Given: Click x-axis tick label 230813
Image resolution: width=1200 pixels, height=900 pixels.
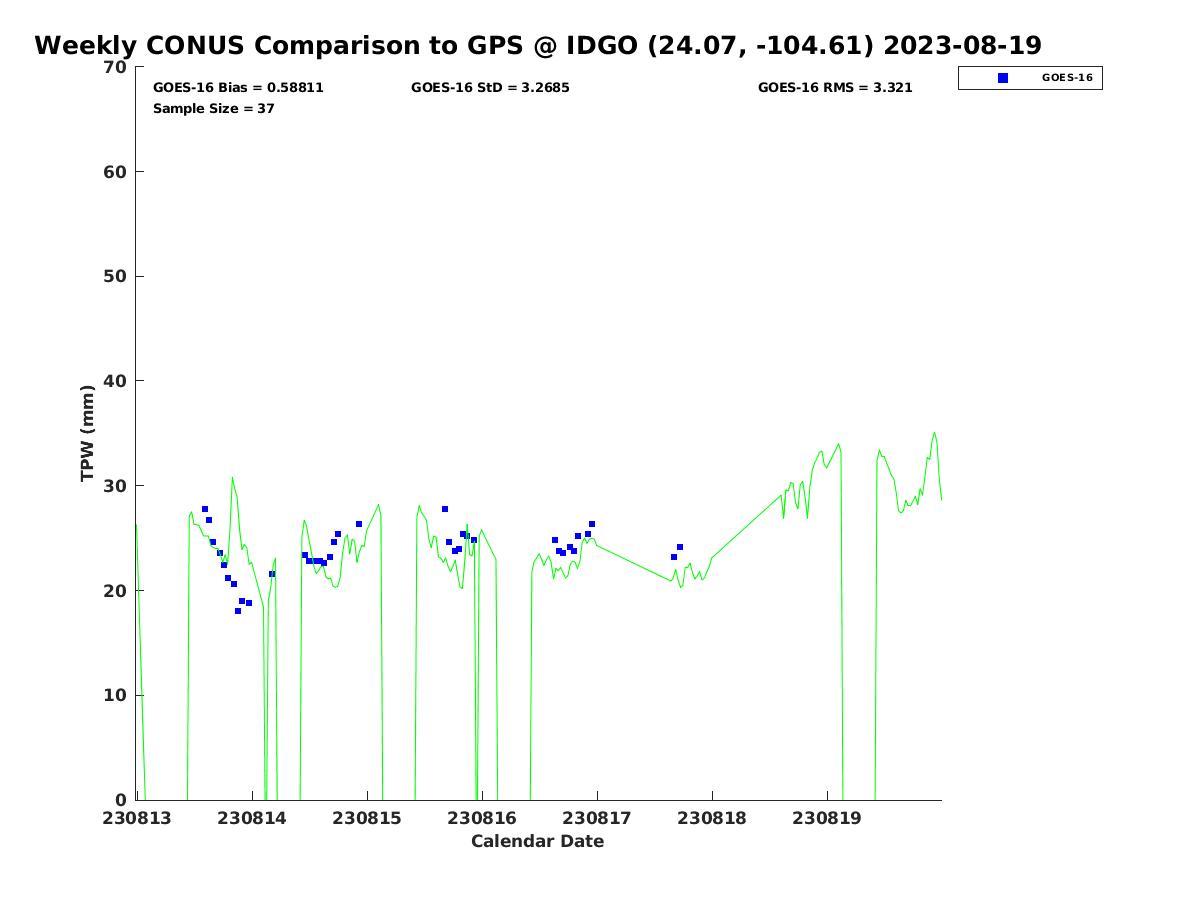Looking at the screenshot, I should click(137, 818).
